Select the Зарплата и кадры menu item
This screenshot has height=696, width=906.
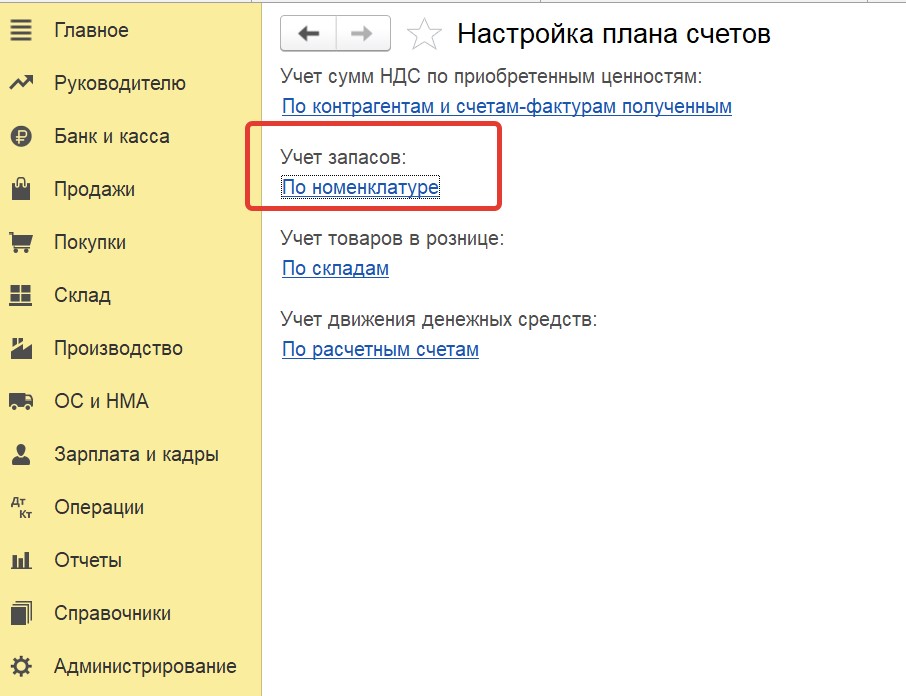pyautogui.click(x=136, y=455)
